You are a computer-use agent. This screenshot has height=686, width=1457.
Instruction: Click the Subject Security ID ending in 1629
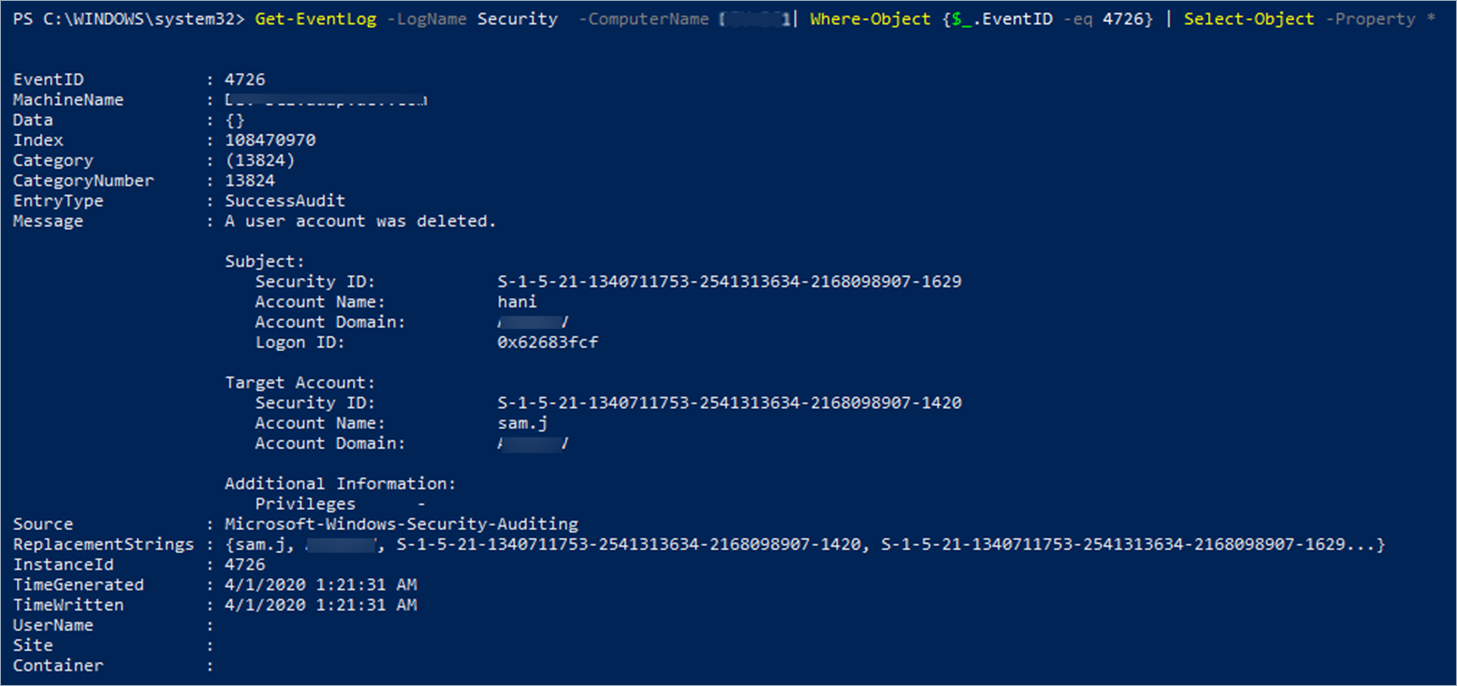(729, 282)
